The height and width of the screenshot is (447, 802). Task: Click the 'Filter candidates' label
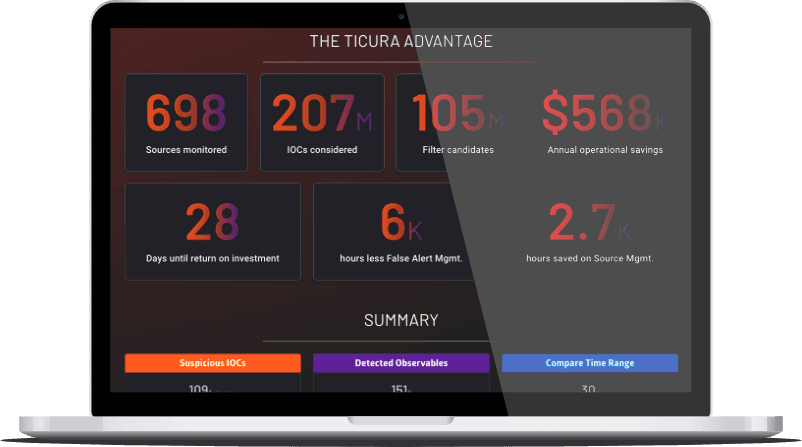pyautogui.click(x=458, y=150)
